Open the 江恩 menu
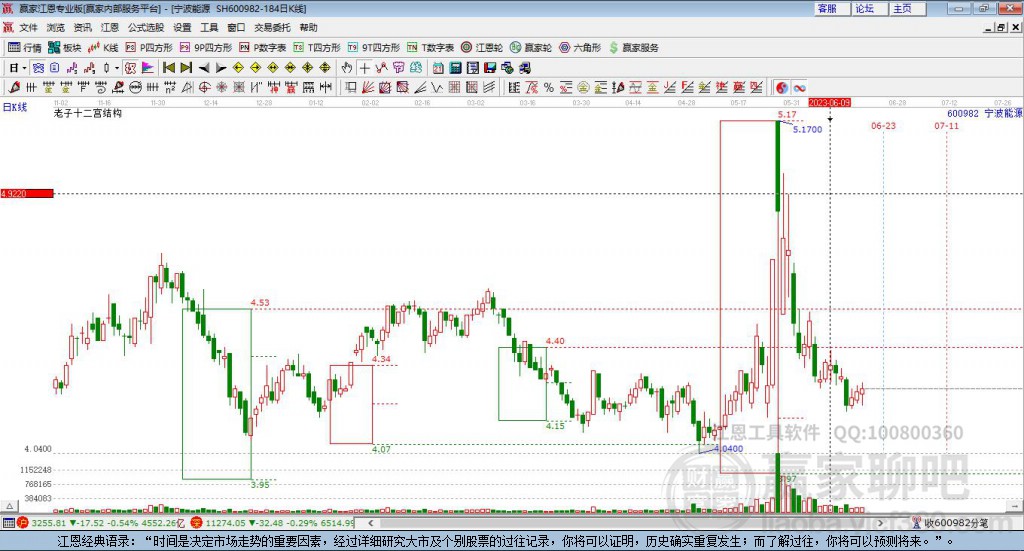The height and width of the screenshot is (551, 1024). [x=110, y=27]
